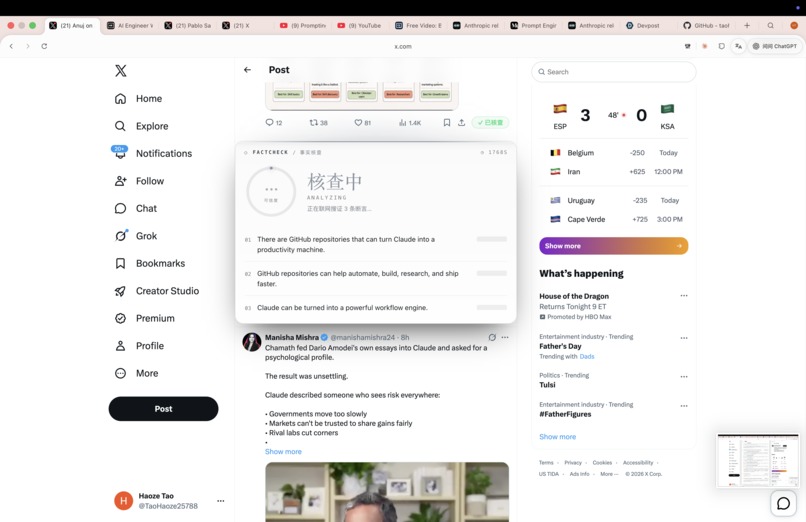Open the ESP vs KSA live score
The width and height of the screenshot is (806, 522).
[614, 116]
